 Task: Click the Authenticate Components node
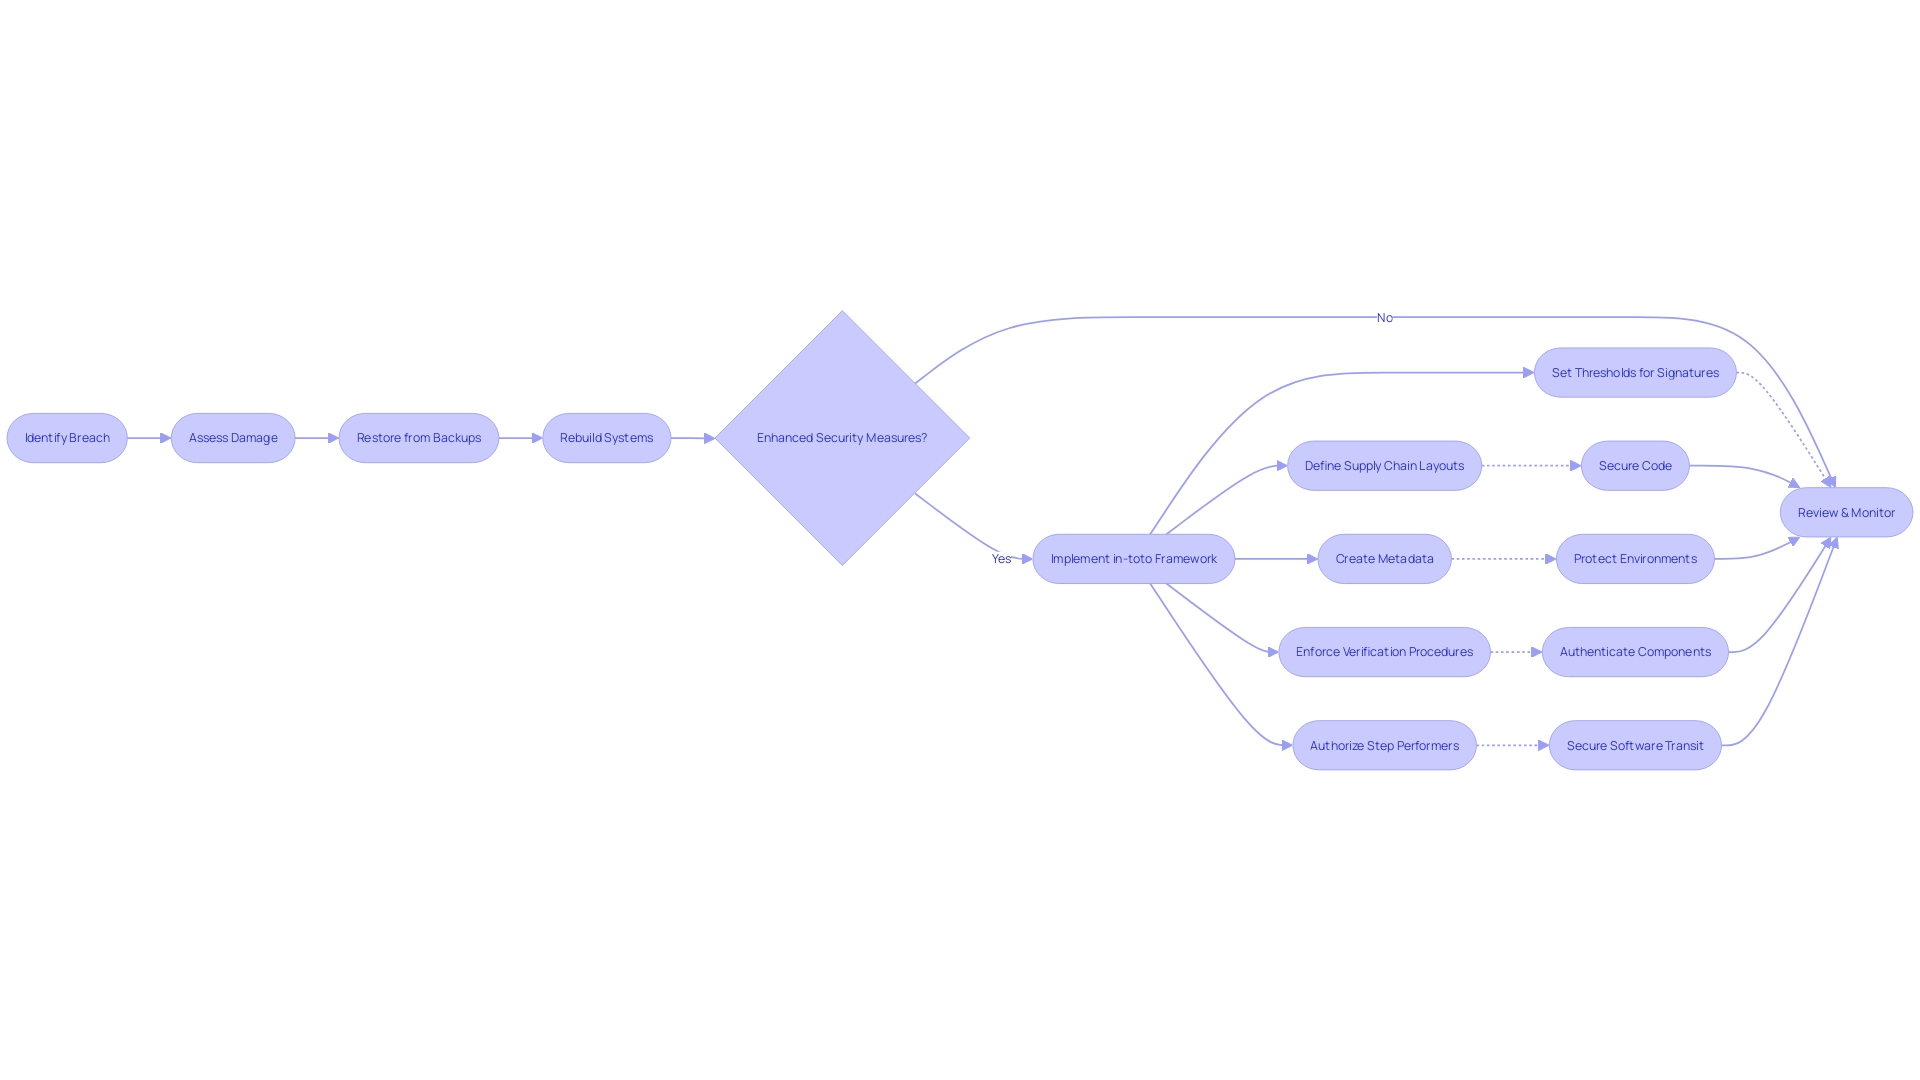[x=1635, y=651]
